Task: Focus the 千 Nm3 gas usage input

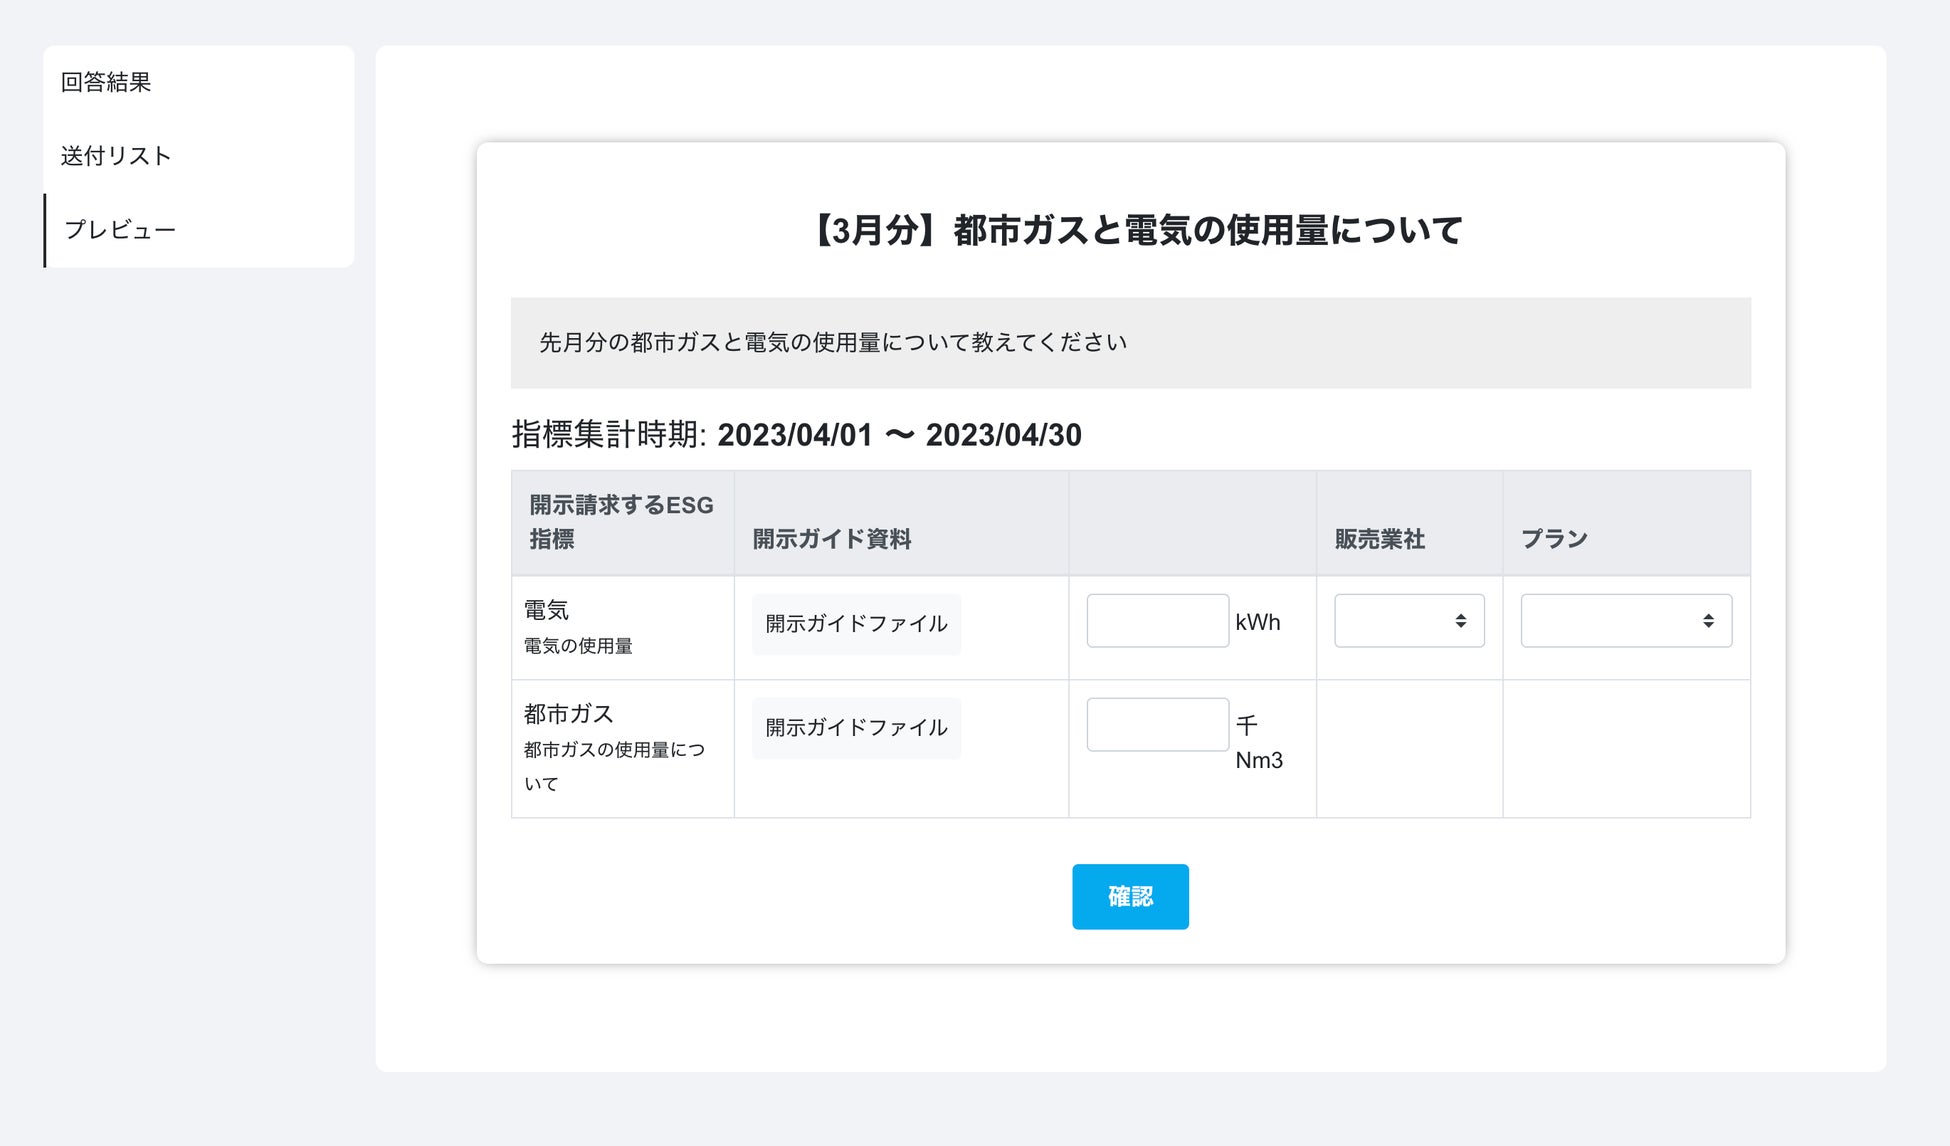Action: click(x=1157, y=725)
